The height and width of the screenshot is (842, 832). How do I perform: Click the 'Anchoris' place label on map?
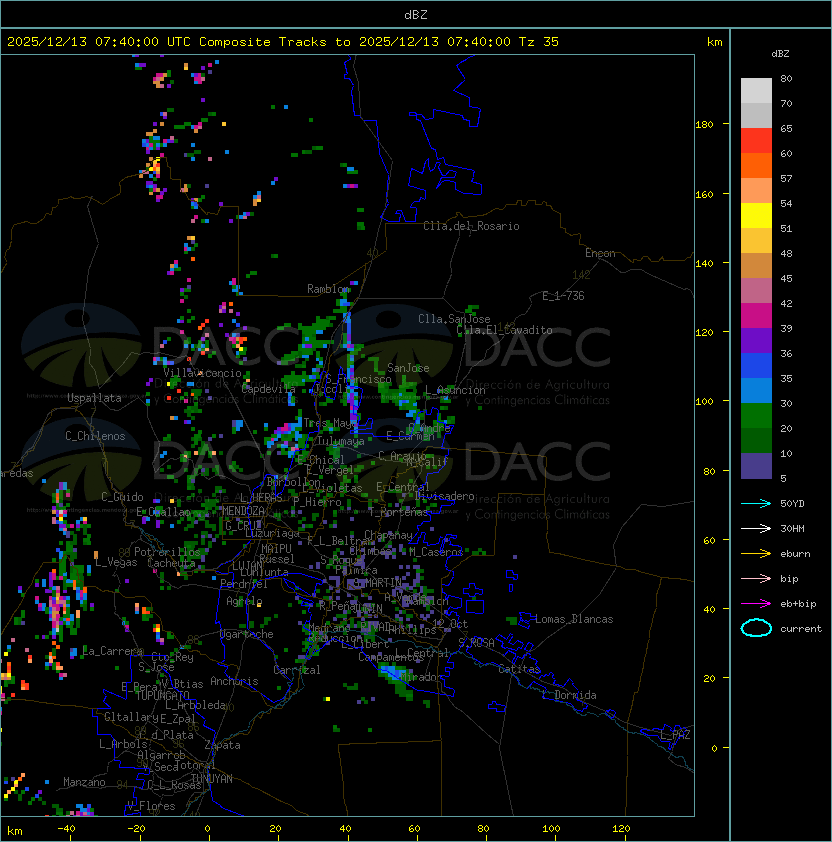pos(234,681)
